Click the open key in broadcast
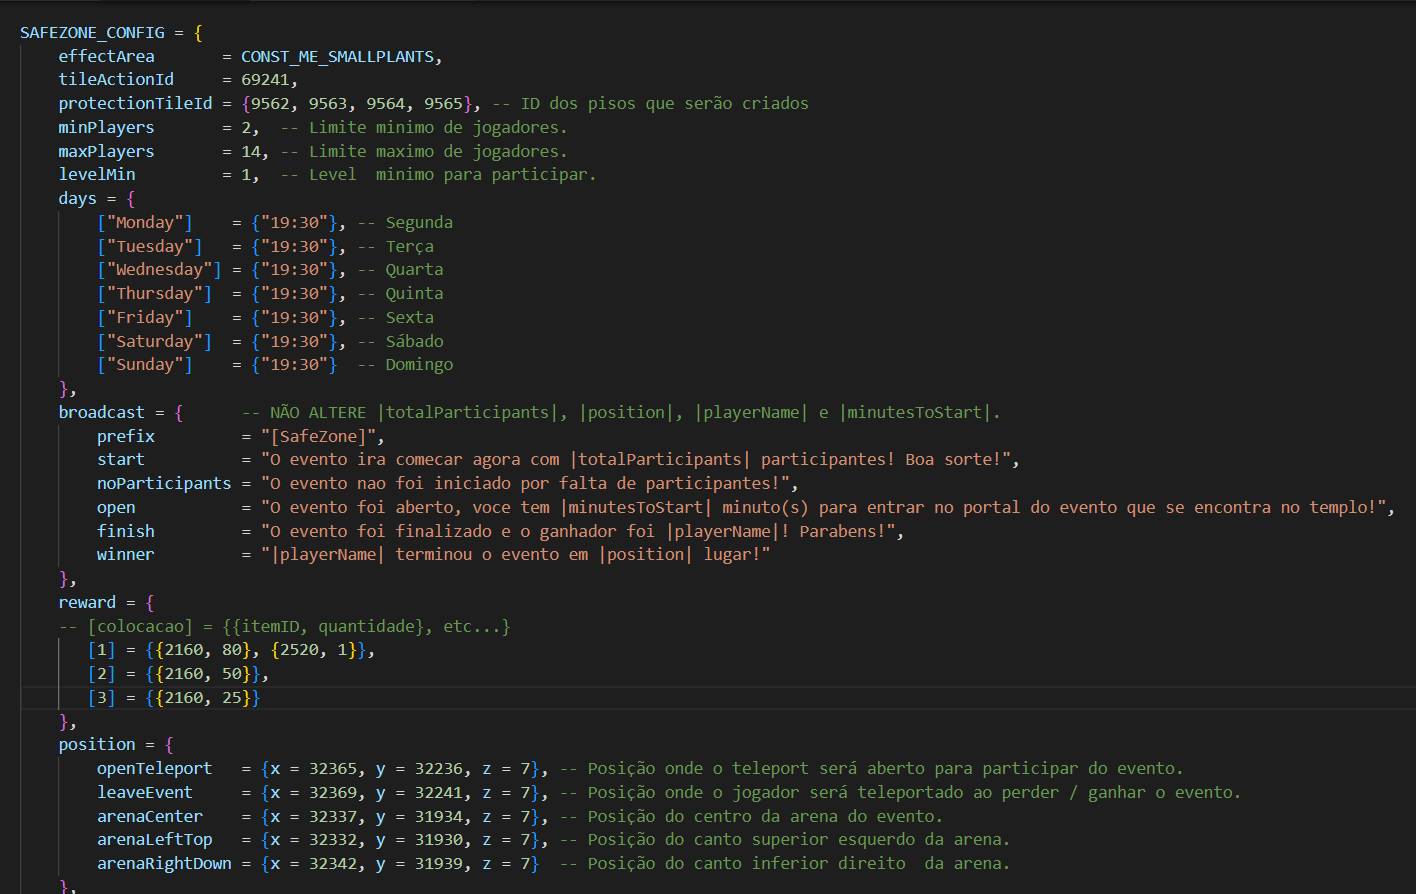The height and width of the screenshot is (894, 1416). pos(116,508)
